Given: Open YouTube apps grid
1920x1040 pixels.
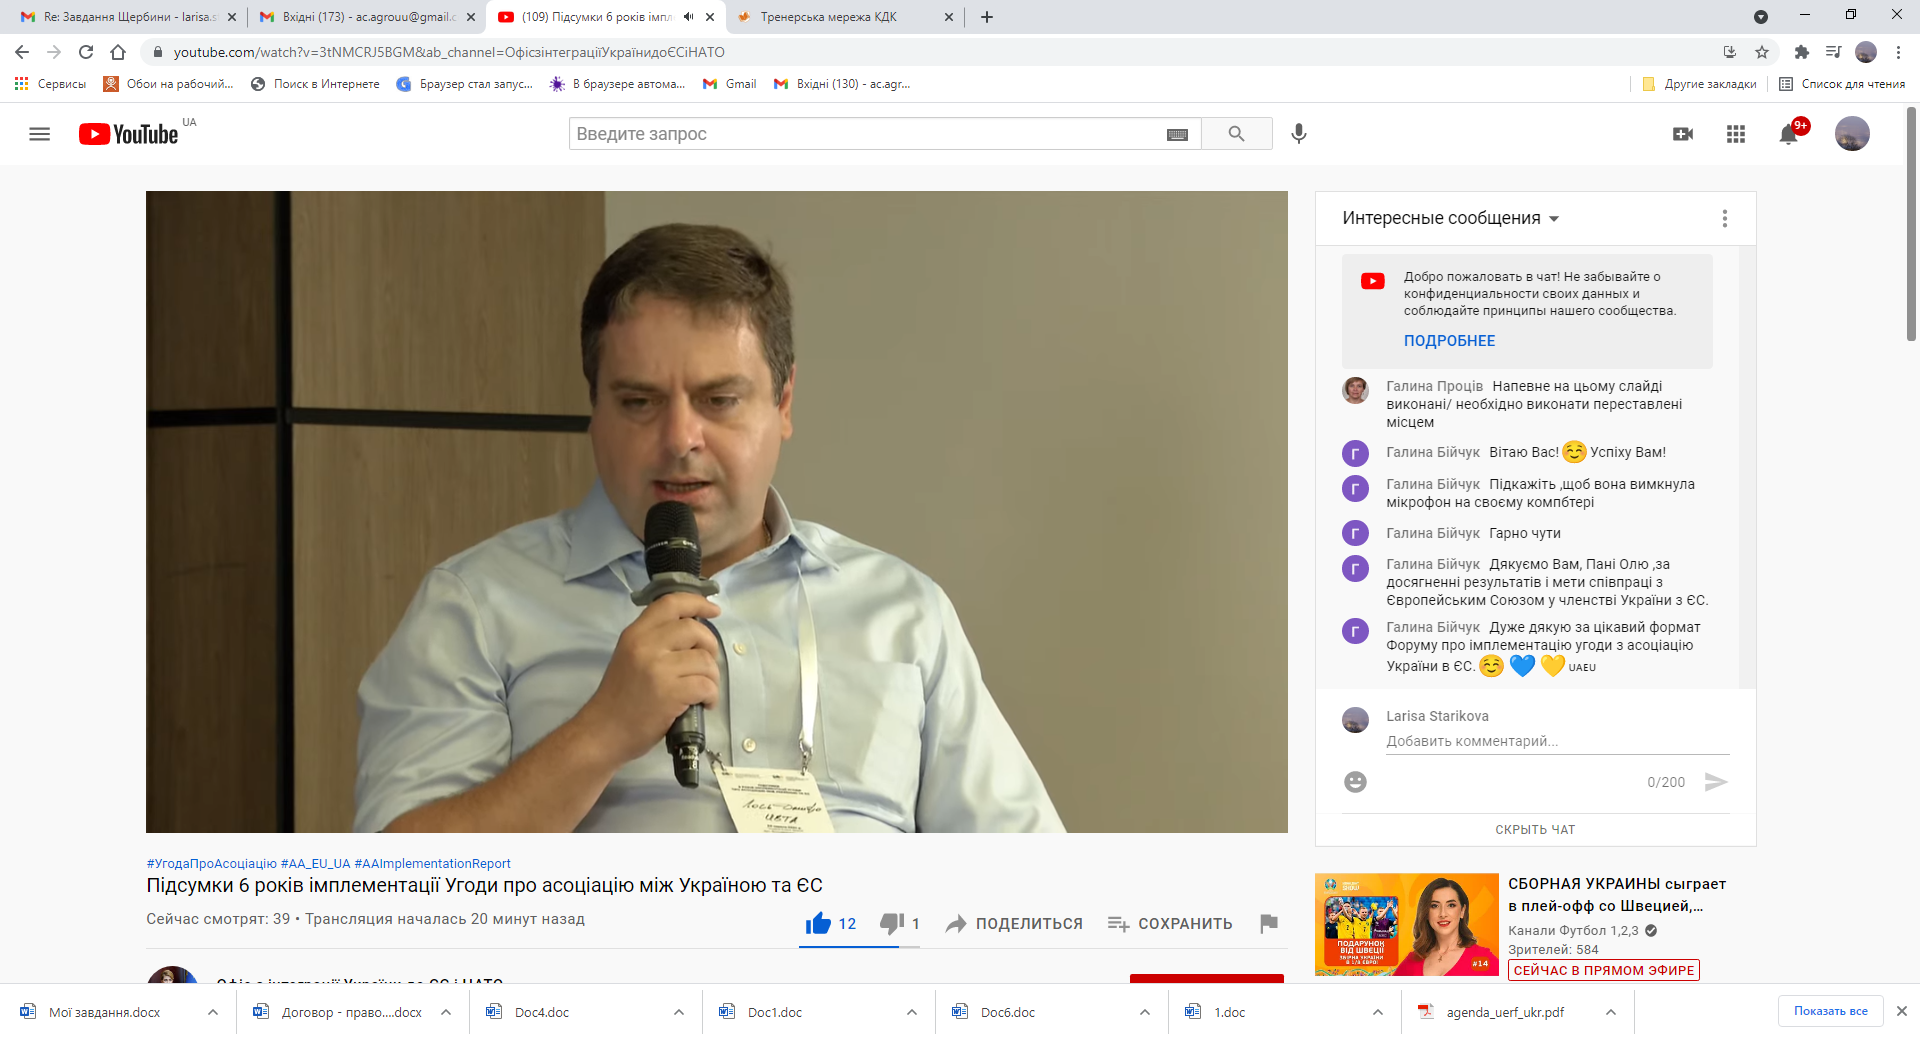Looking at the screenshot, I should pyautogui.click(x=1736, y=134).
